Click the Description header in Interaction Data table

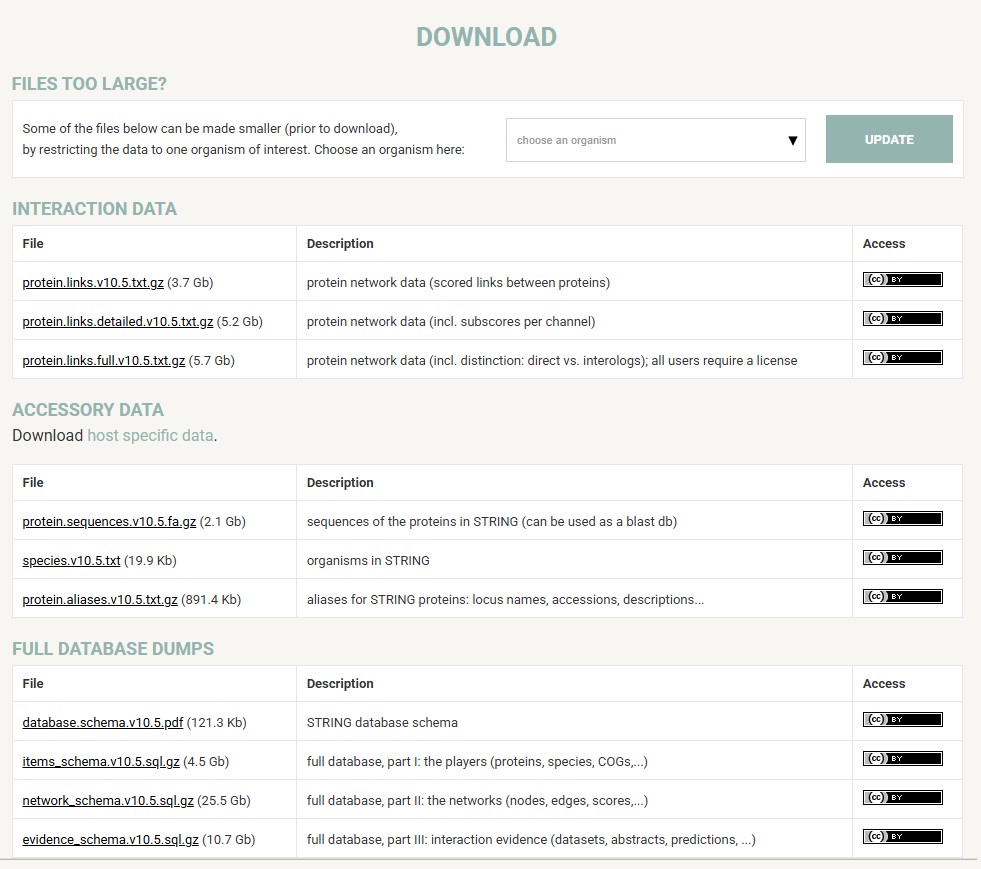[340, 243]
